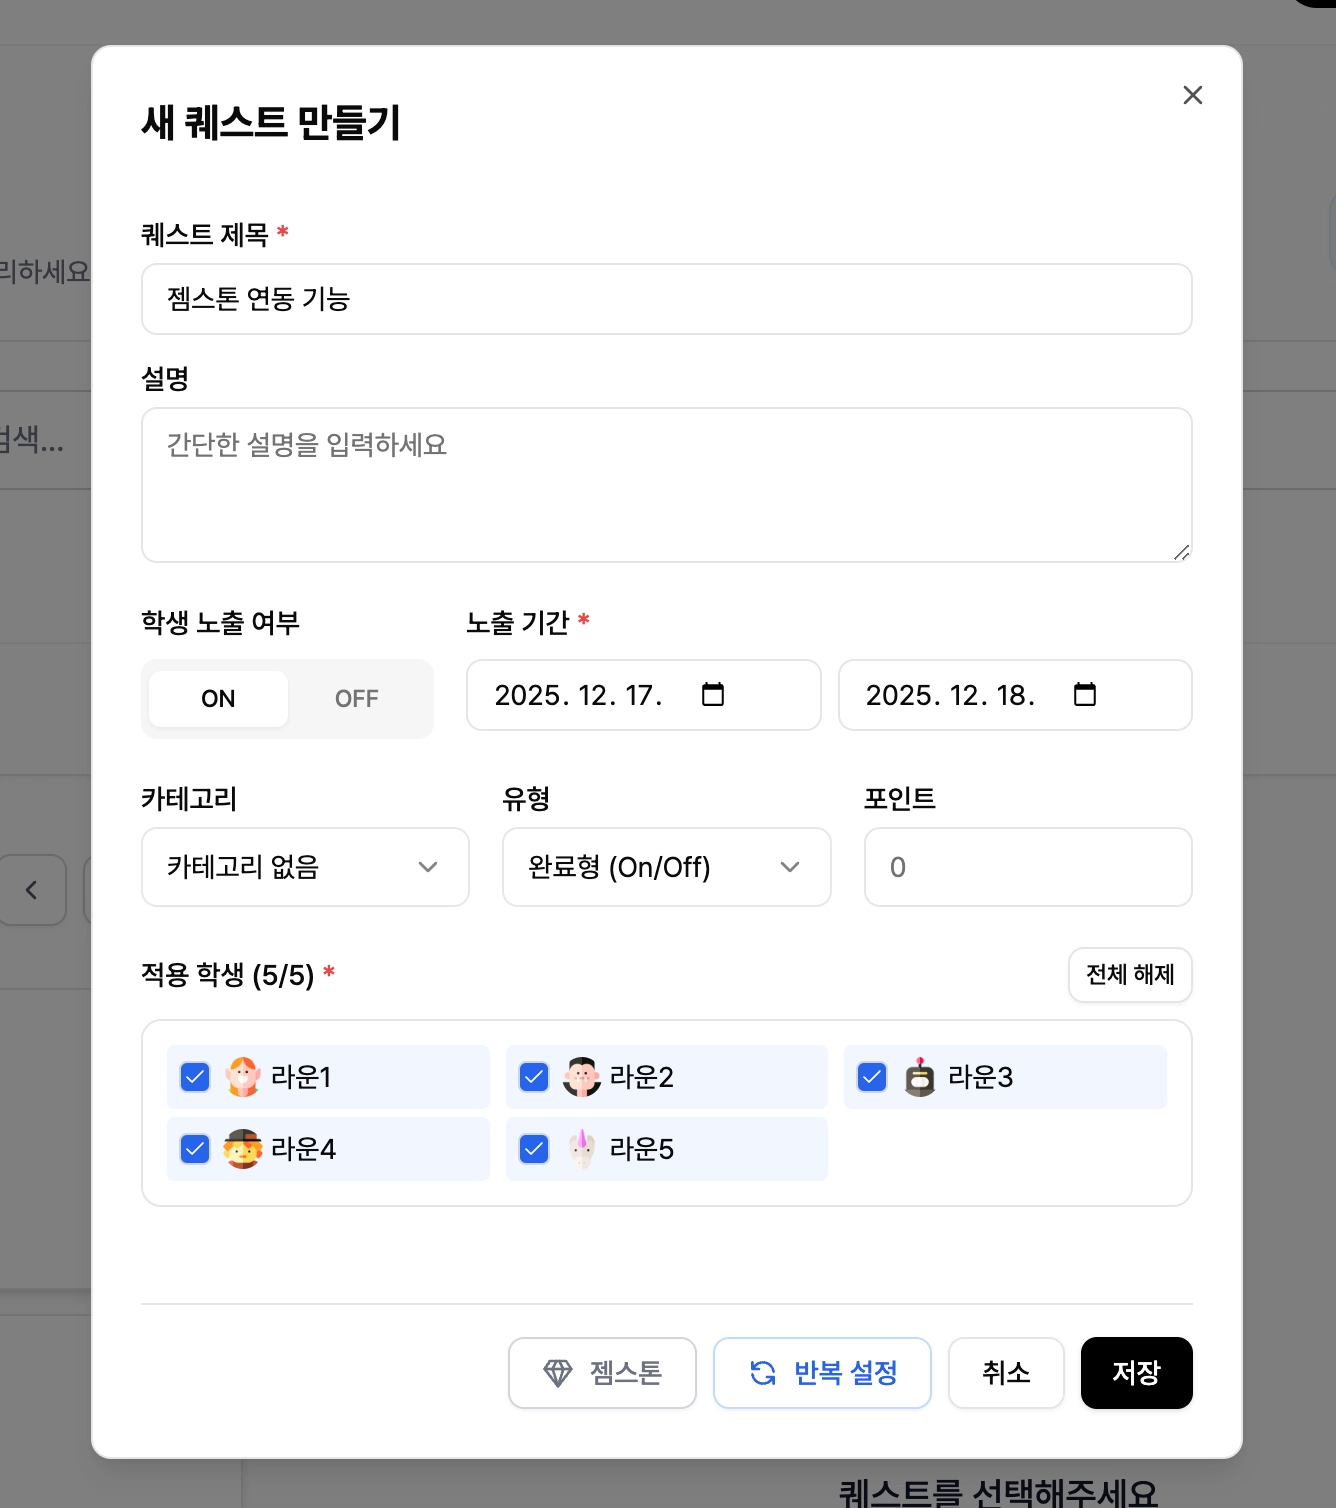Screen dimensions: 1336x1508
Task: Open the 완료형 (On/Off) type dropdown
Action: tap(666, 867)
